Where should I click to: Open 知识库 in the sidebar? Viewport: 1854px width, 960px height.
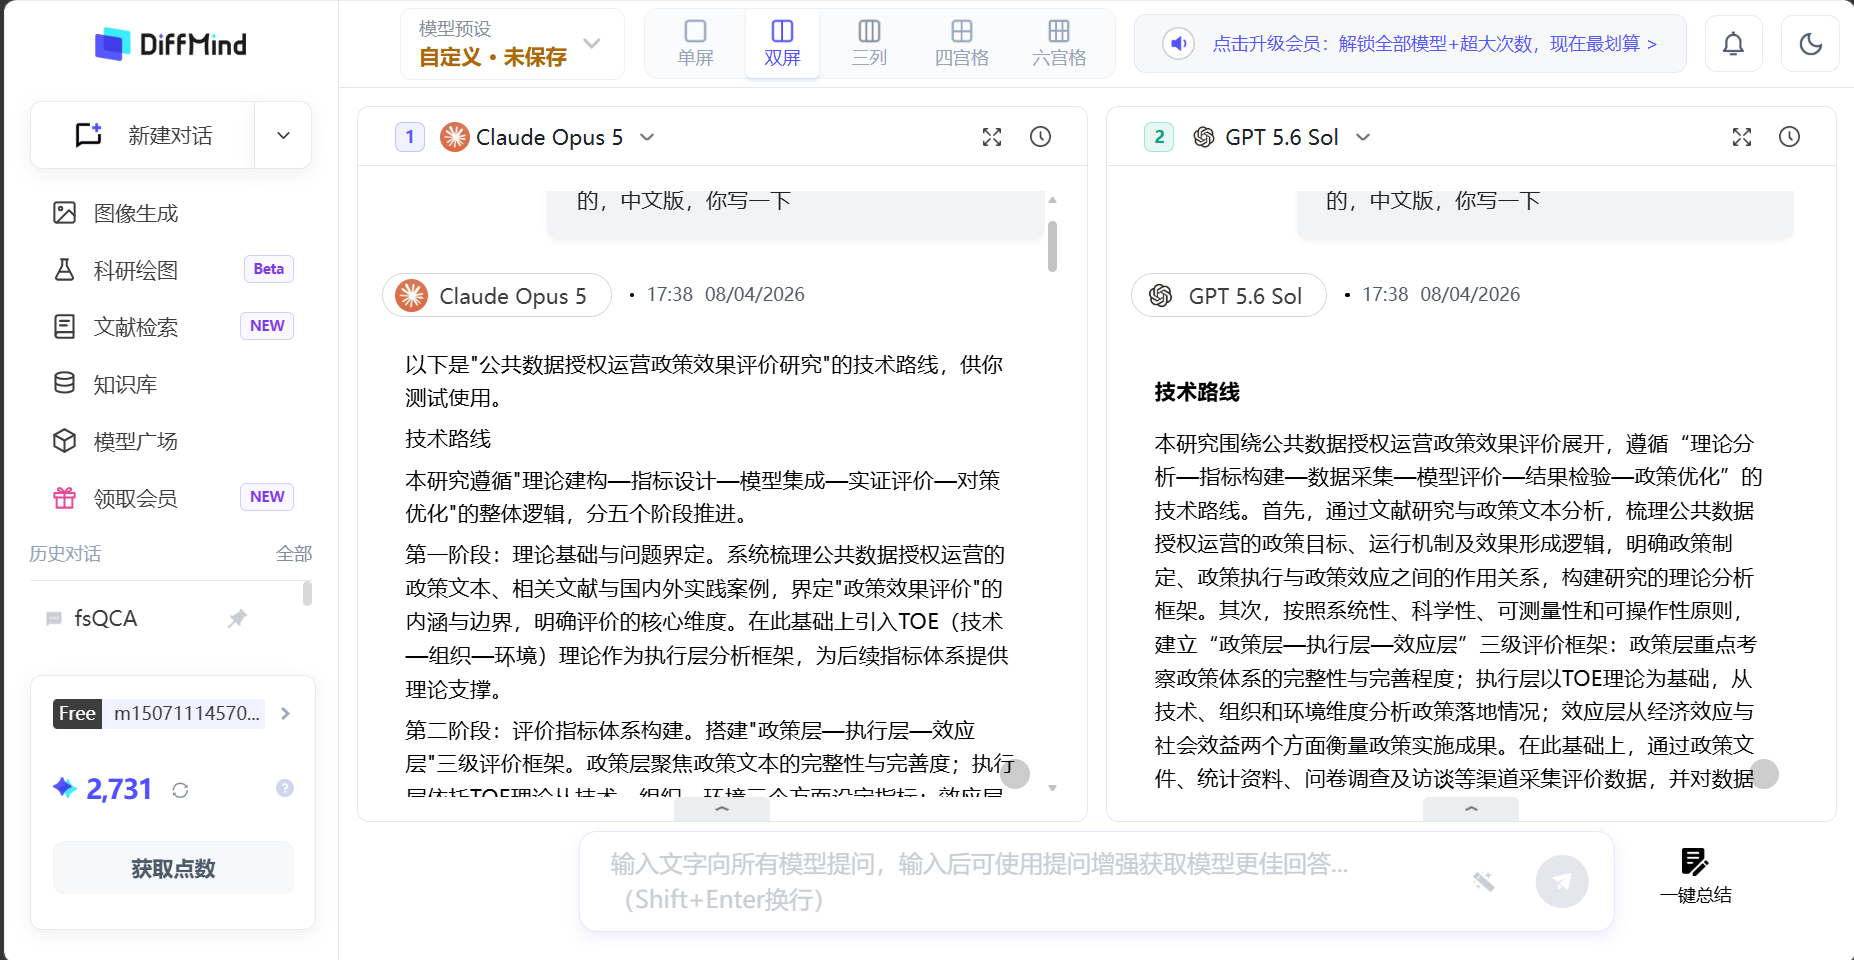(x=125, y=384)
